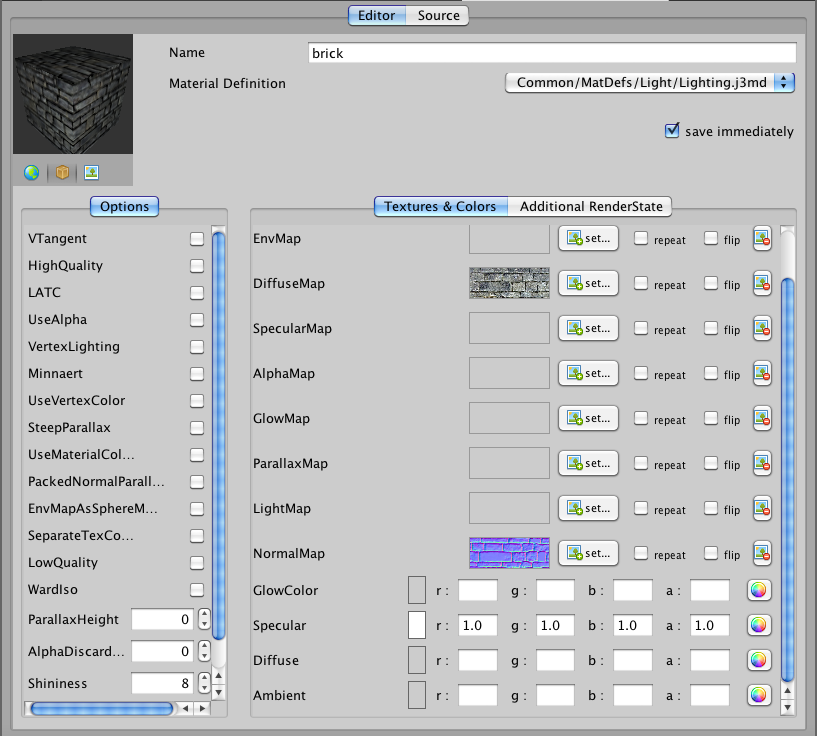Remove the DiffuseMap texture
Image resolution: width=817 pixels, height=736 pixels.
tap(762, 283)
